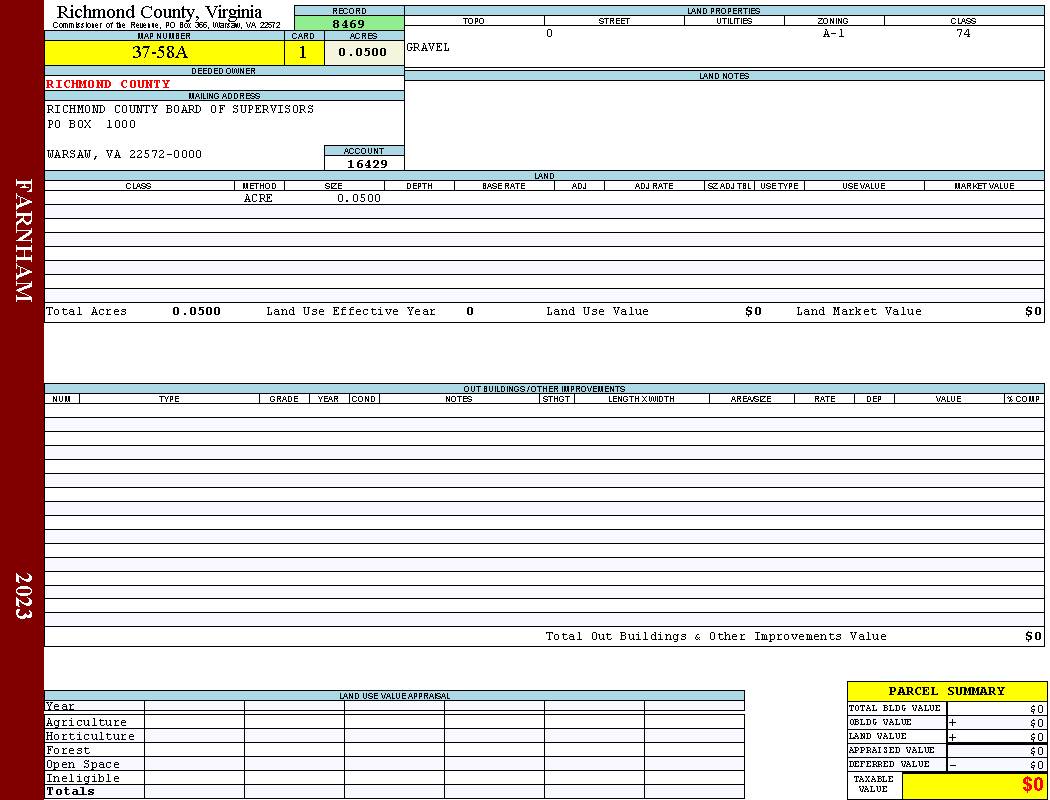Click the MARKET VALUE column header
The height and width of the screenshot is (800, 1050).
pos(984,186)
